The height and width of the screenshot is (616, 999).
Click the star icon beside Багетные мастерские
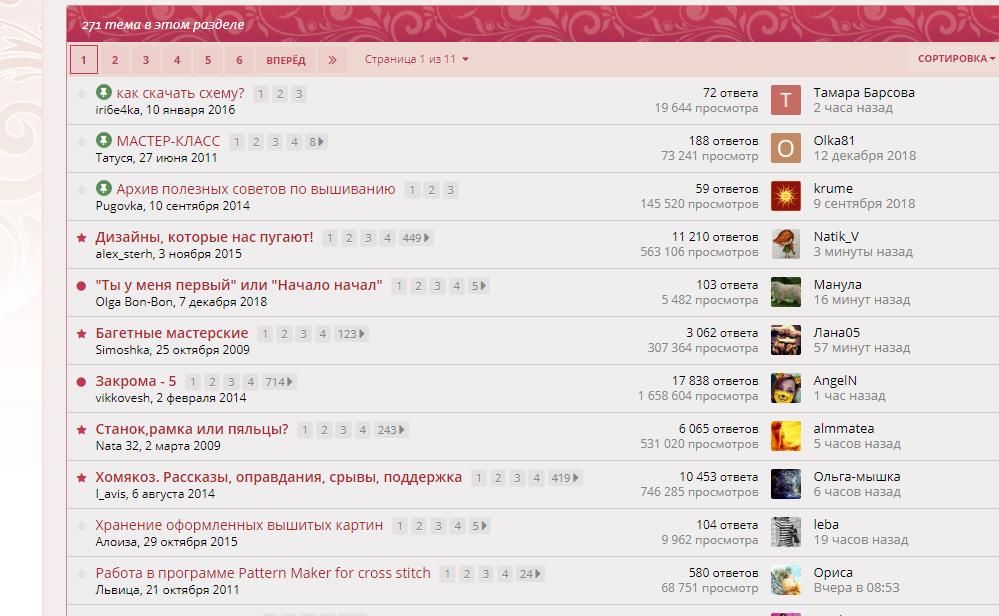(82, 334)
